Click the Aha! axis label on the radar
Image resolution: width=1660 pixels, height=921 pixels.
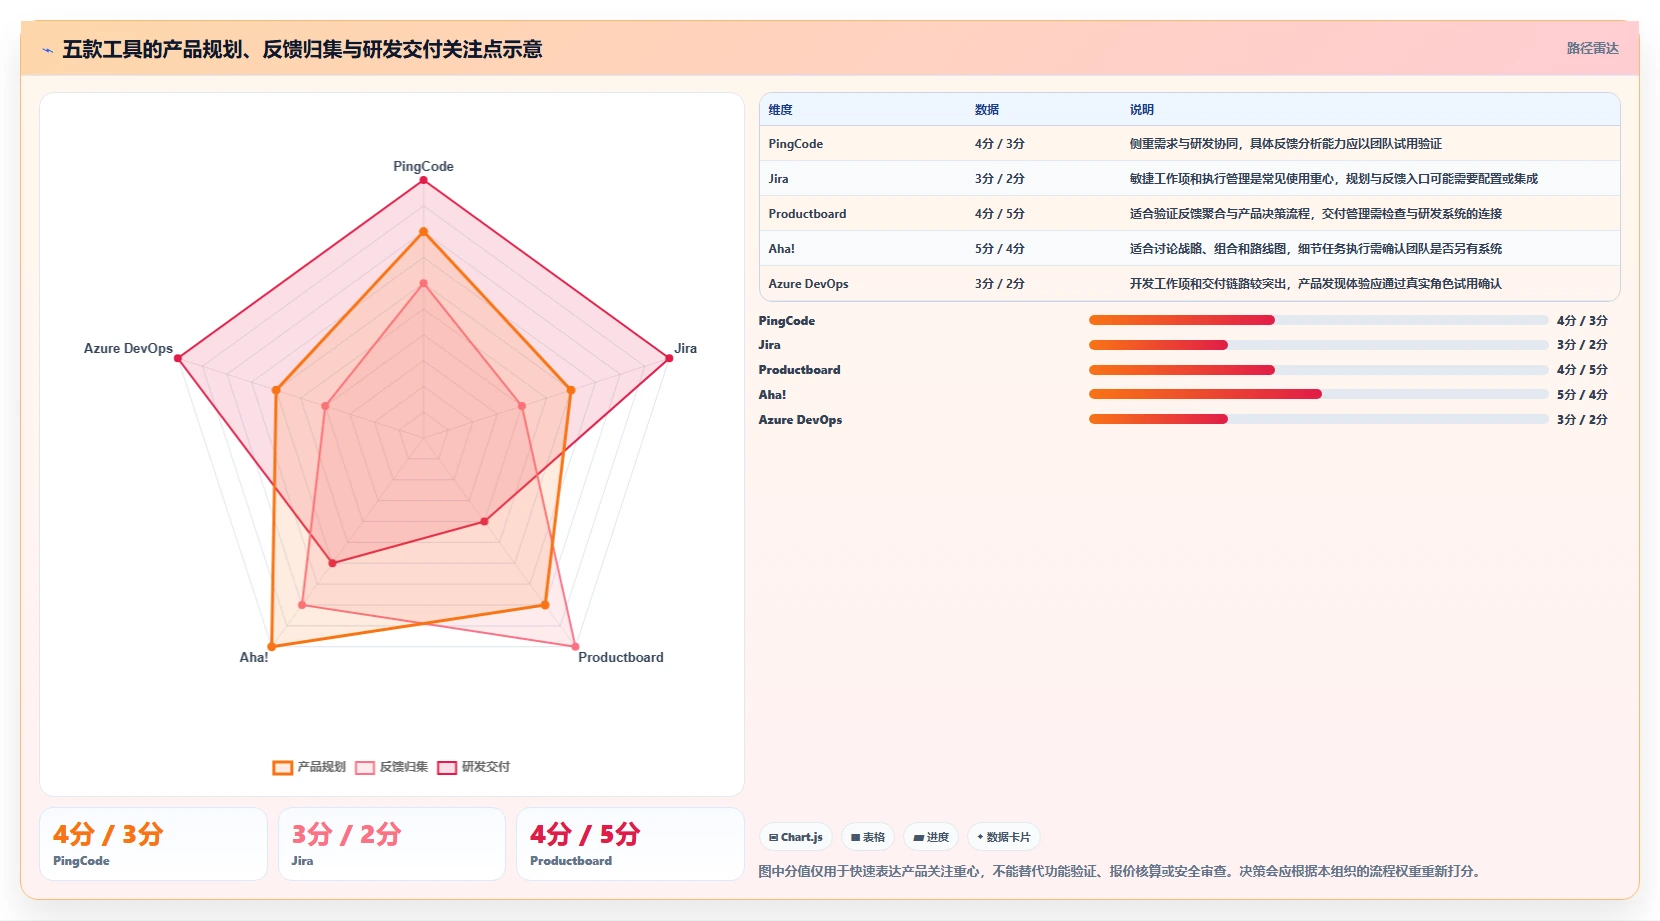253,658
